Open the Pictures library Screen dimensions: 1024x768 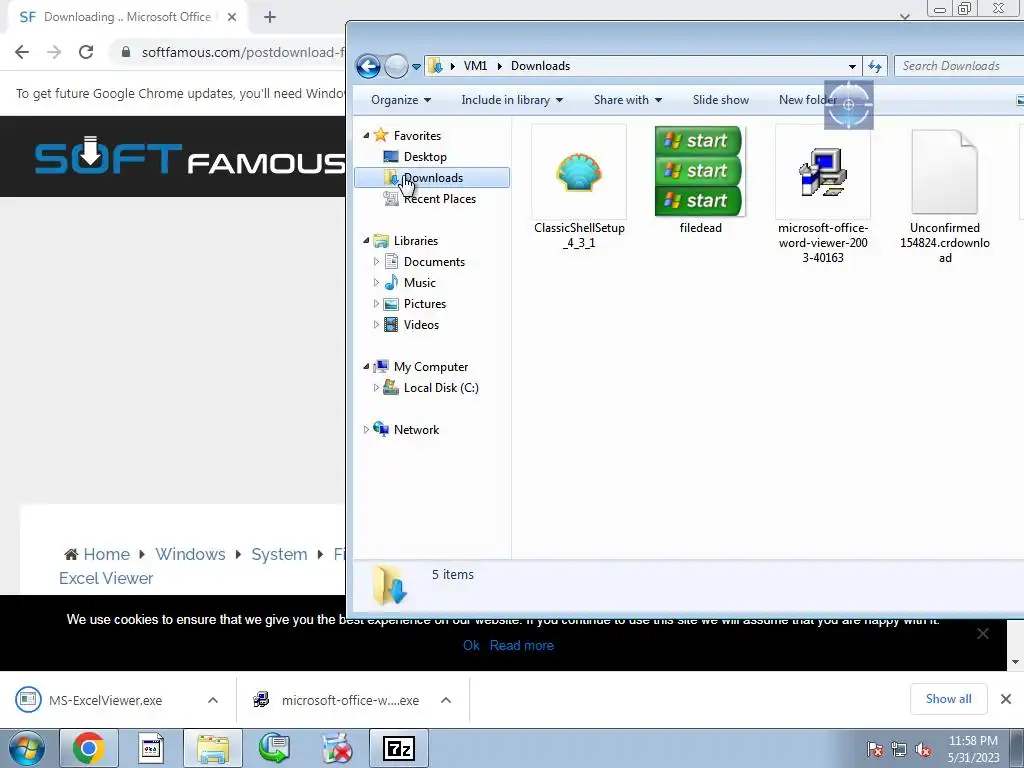[424, 304]
